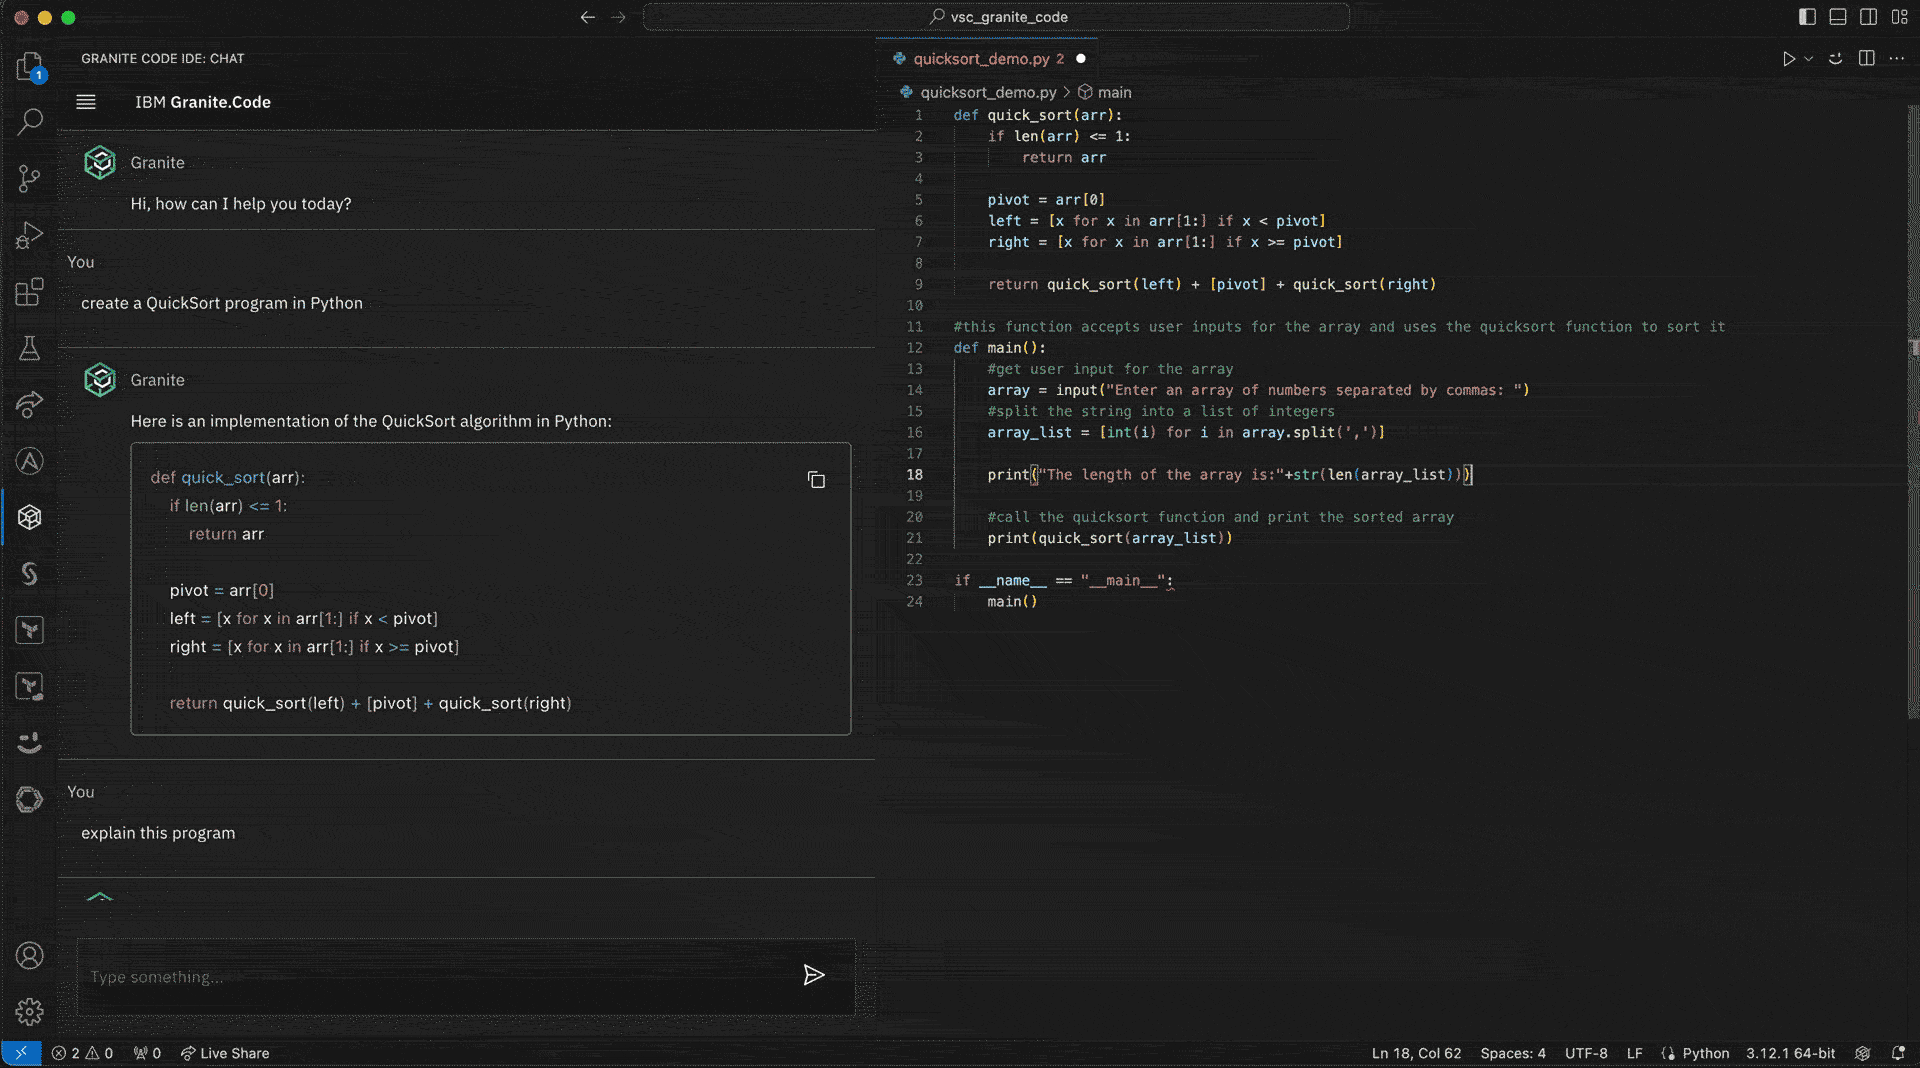
Task: Expand the Run Python File dropdown arrow
Action: pyautogui.click(x=1809, y=59)
